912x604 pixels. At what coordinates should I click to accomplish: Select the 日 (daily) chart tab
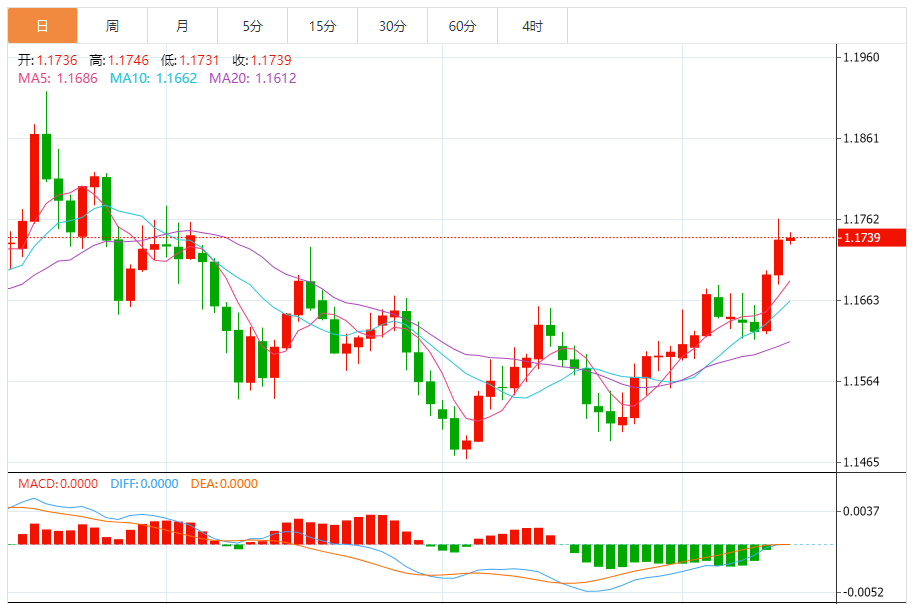[x=42, y=26]
